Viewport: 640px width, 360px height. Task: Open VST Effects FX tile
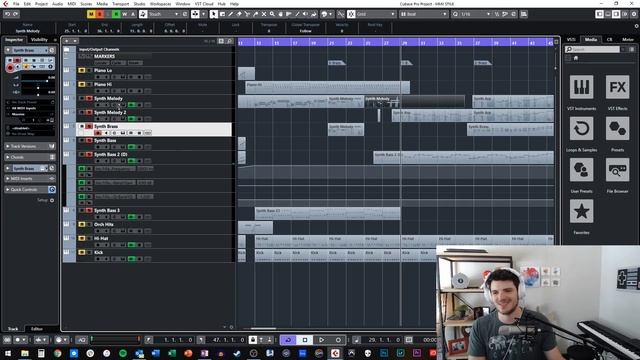coord(617,87)
